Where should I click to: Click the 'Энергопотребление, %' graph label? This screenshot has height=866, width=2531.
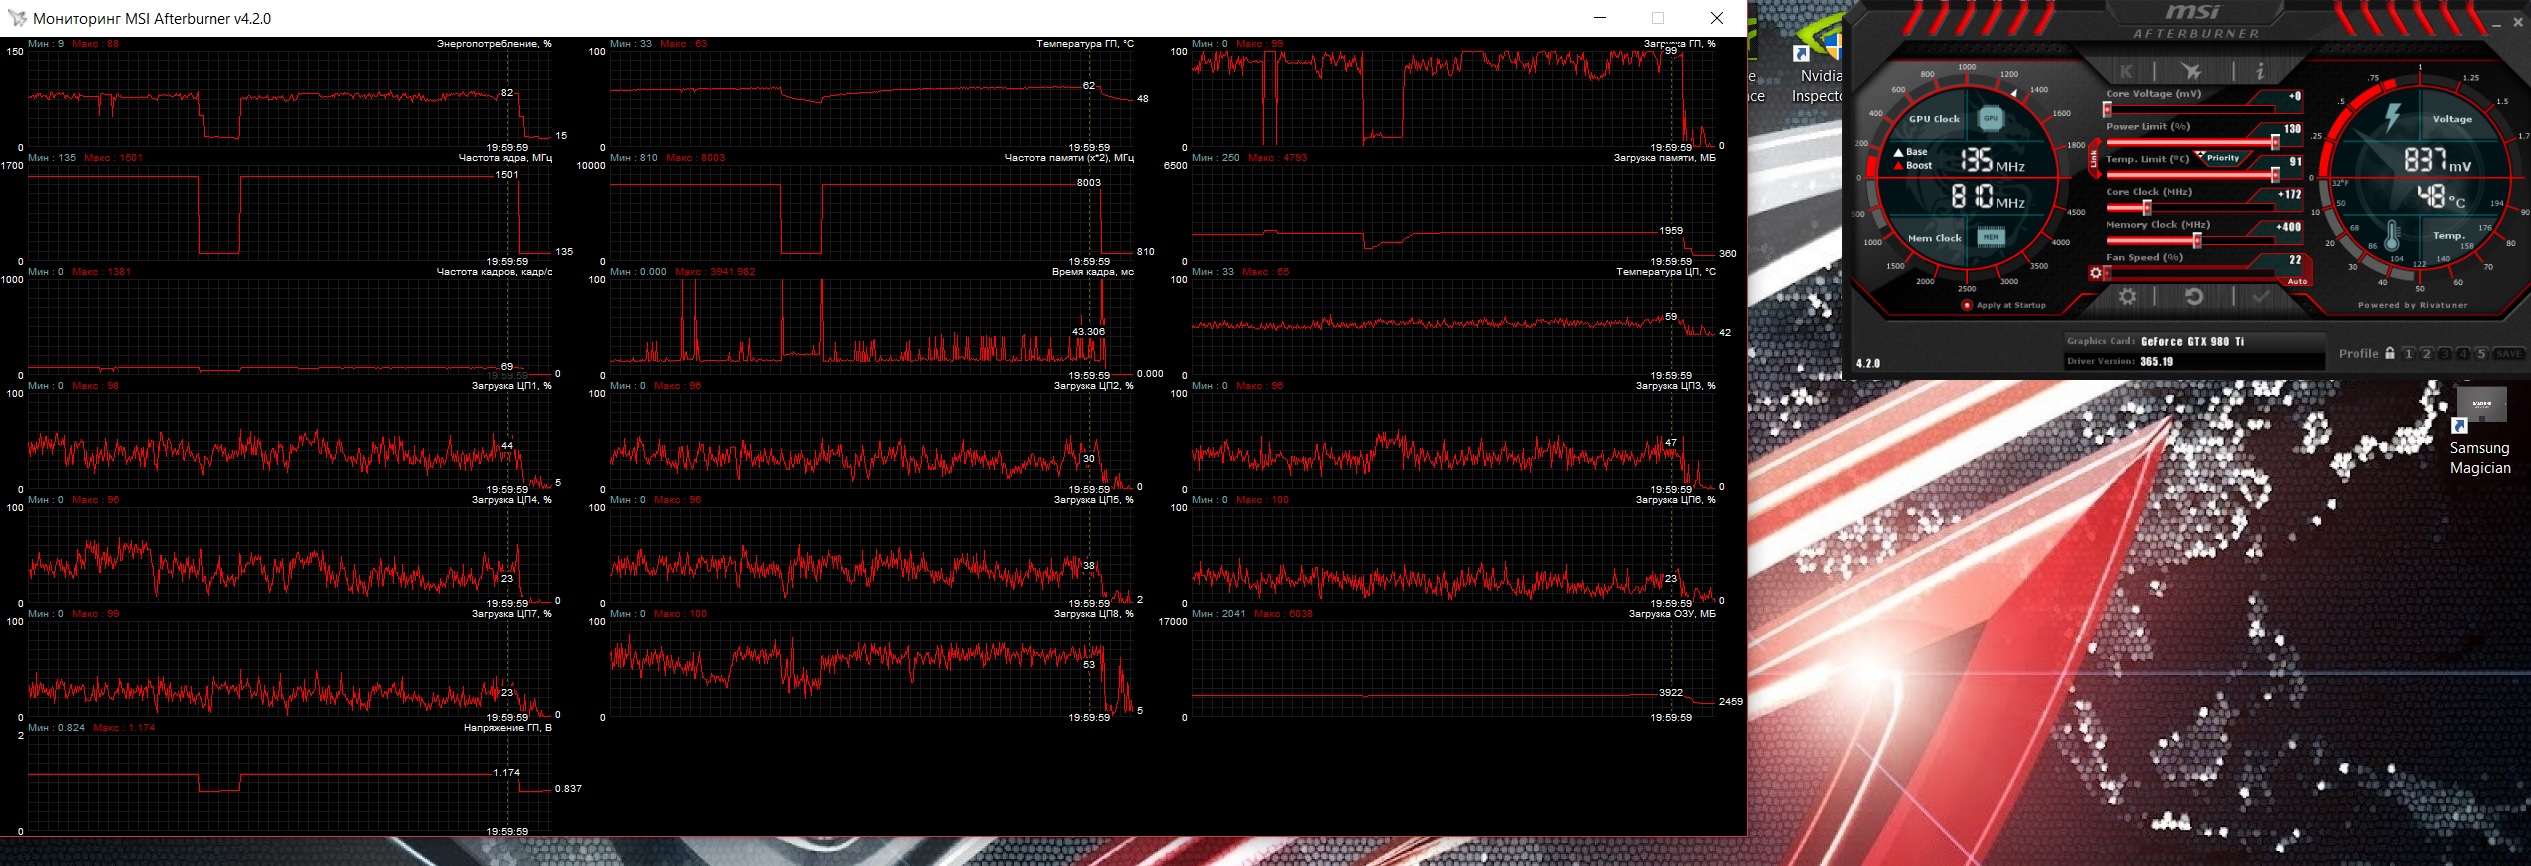pyautogui.click(x=494, y=44)
